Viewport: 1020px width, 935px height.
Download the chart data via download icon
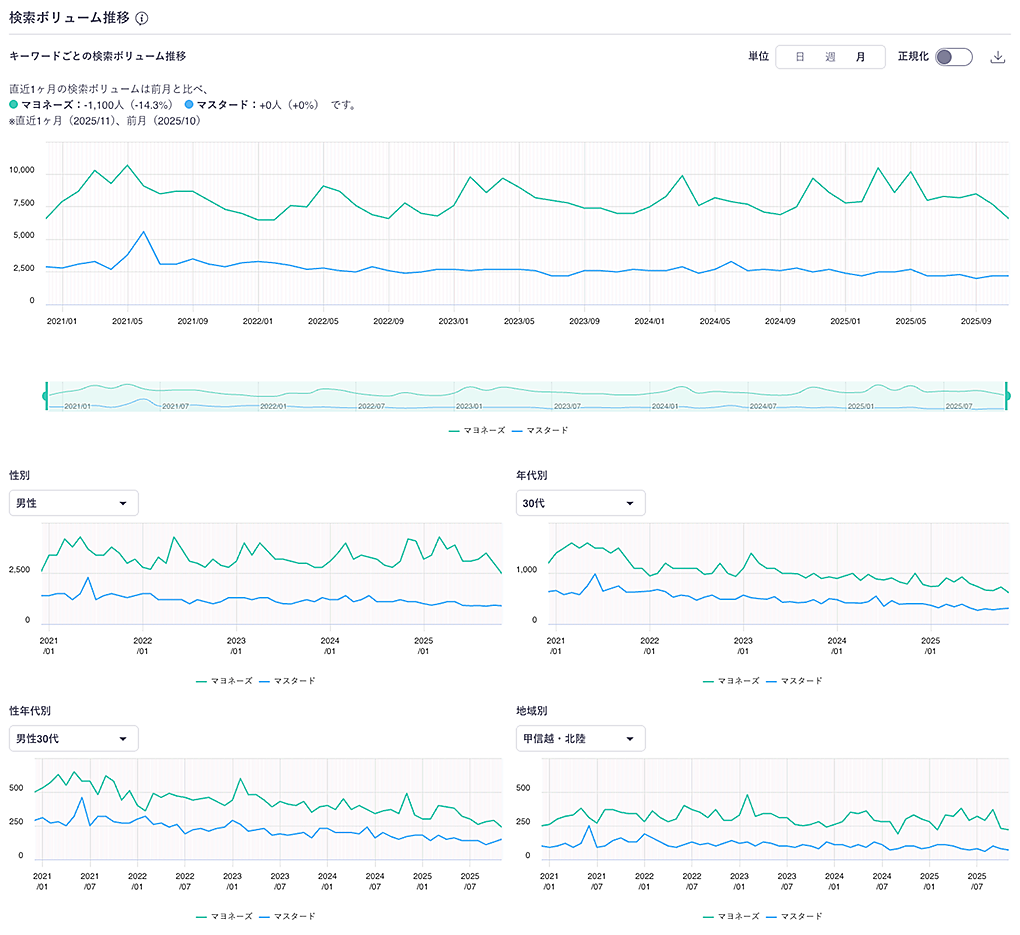tap(996, 57)
